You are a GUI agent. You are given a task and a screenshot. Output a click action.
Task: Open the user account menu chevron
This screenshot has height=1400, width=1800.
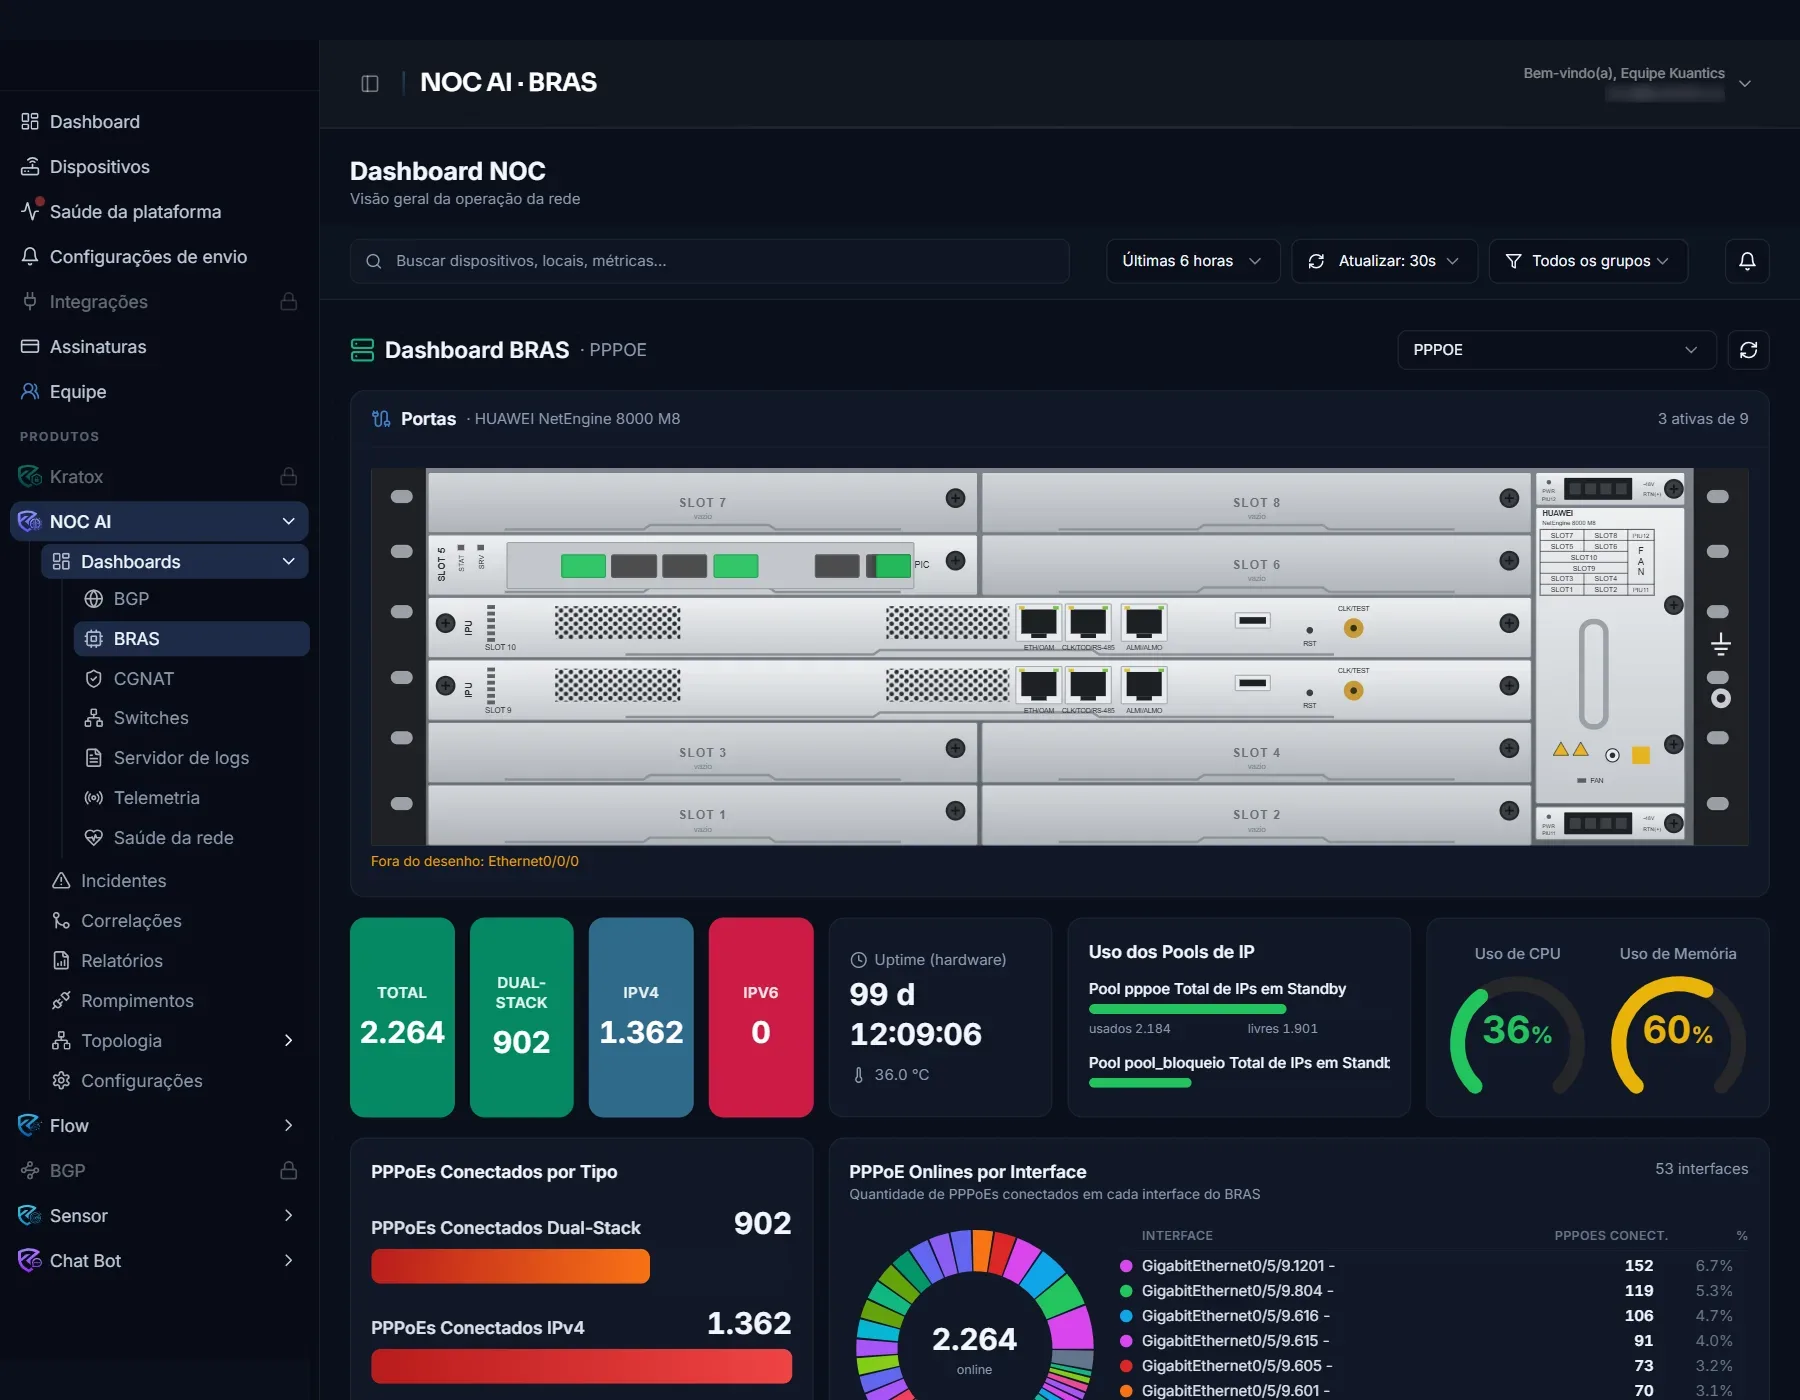click(1745, 84)
